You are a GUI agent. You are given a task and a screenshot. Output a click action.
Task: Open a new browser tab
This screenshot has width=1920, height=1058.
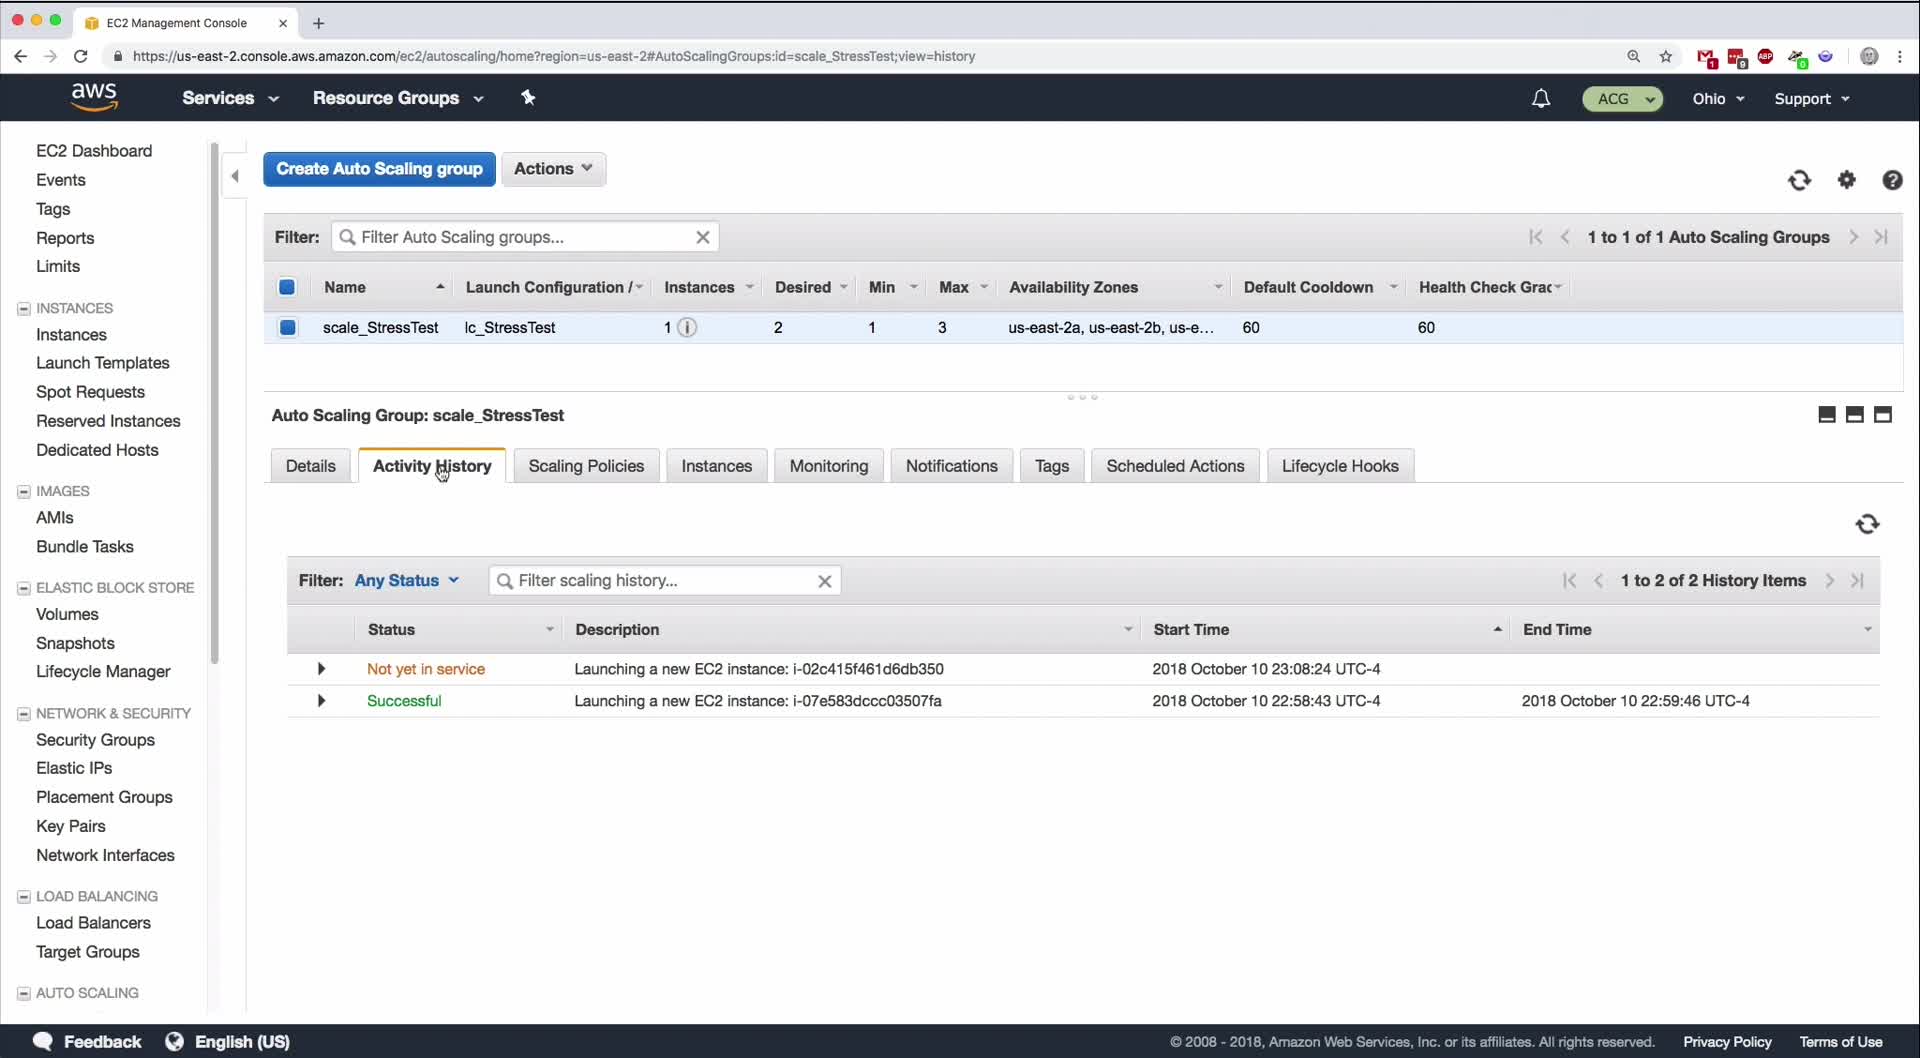318,23
